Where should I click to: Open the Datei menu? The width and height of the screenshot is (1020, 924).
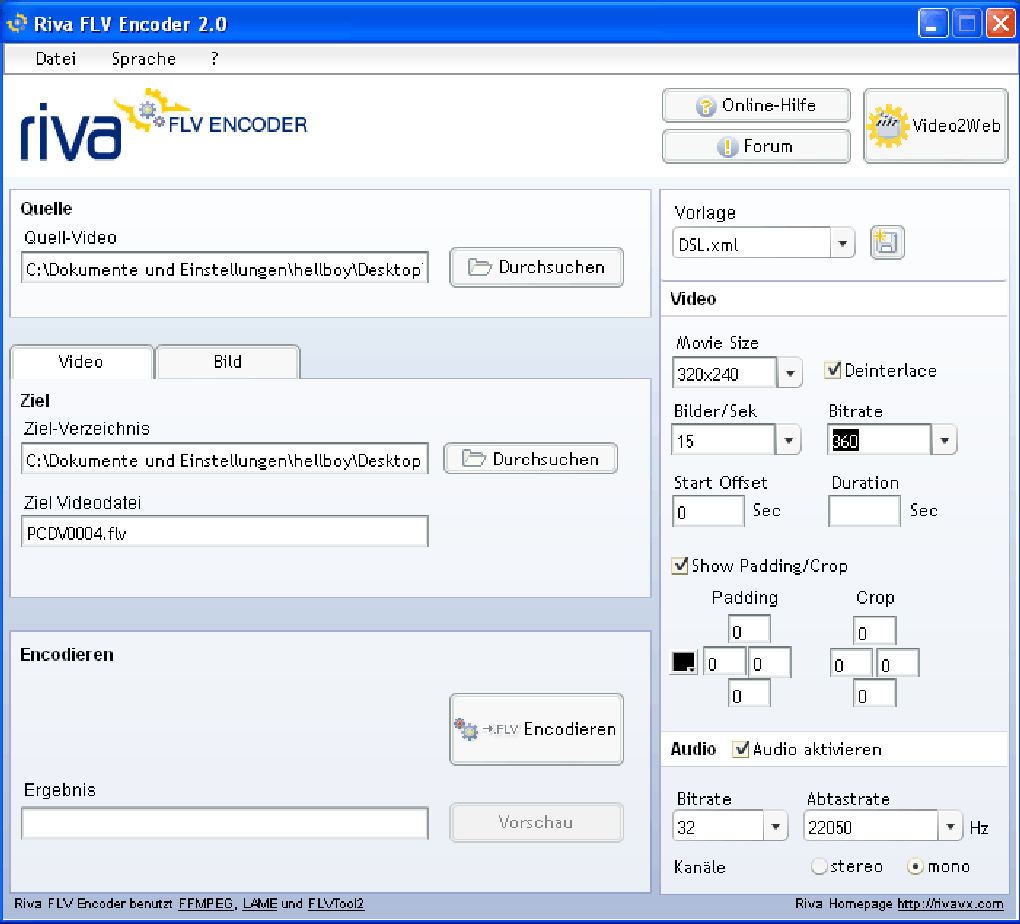click(56, 59)
